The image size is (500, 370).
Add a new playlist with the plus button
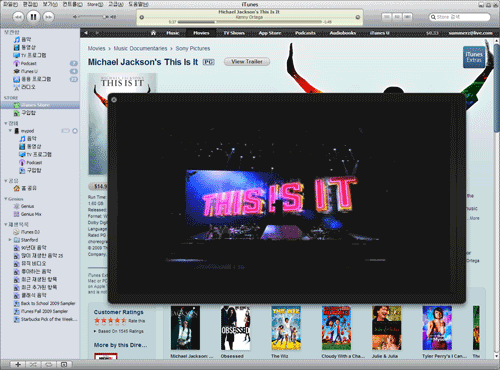[18, 364]
